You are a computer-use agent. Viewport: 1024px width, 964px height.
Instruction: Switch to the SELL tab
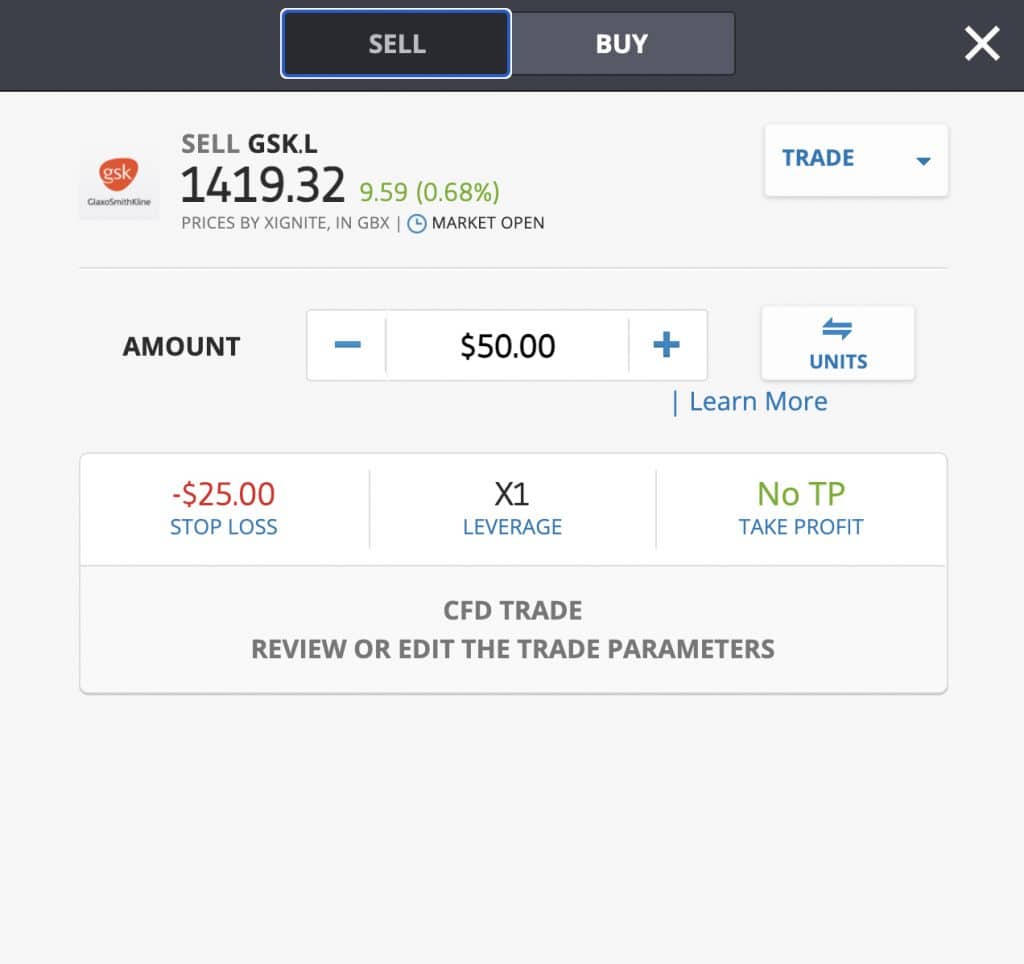click(x=397, y=44)
